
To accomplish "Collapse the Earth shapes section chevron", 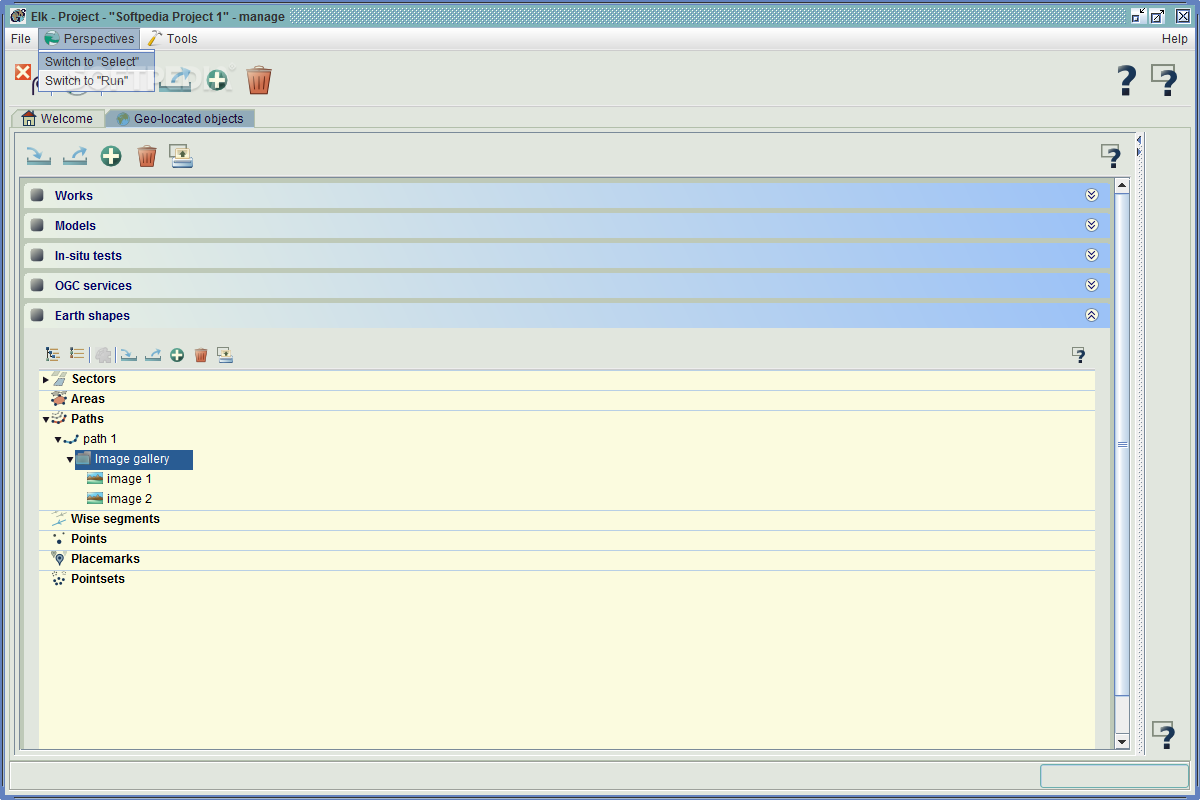I will click(1092, 315).
